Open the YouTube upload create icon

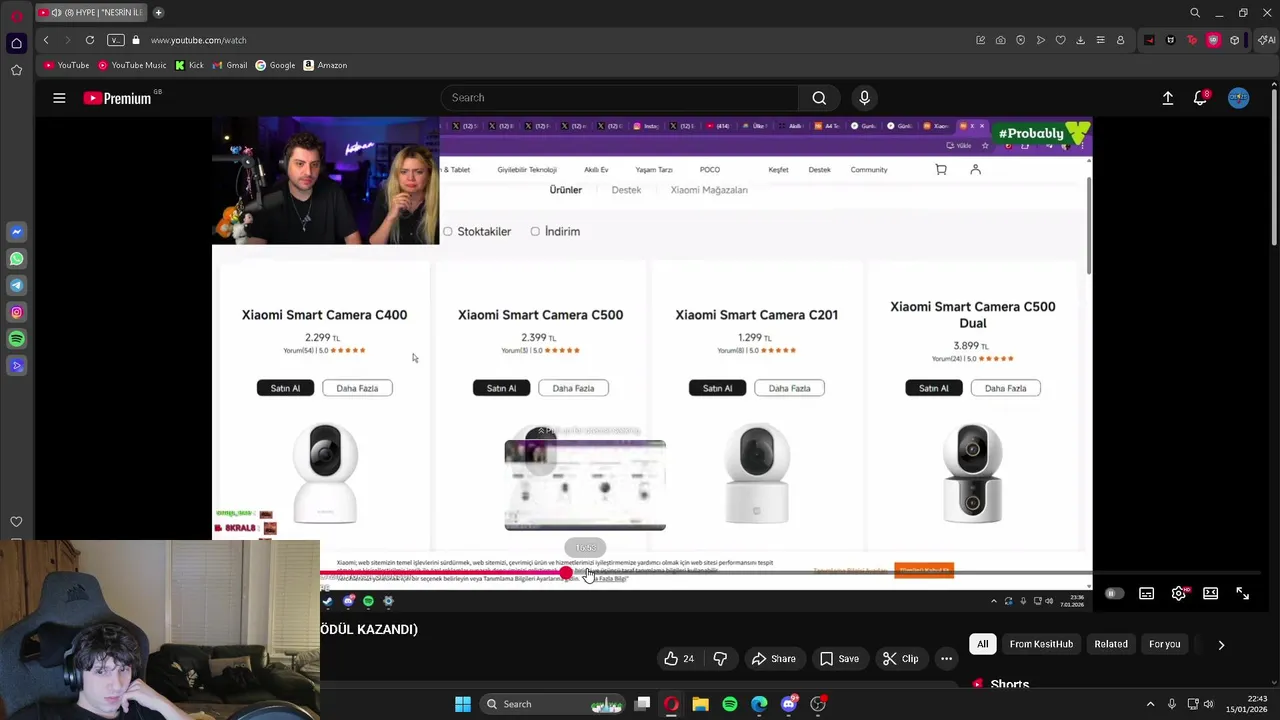point(1167,98)
